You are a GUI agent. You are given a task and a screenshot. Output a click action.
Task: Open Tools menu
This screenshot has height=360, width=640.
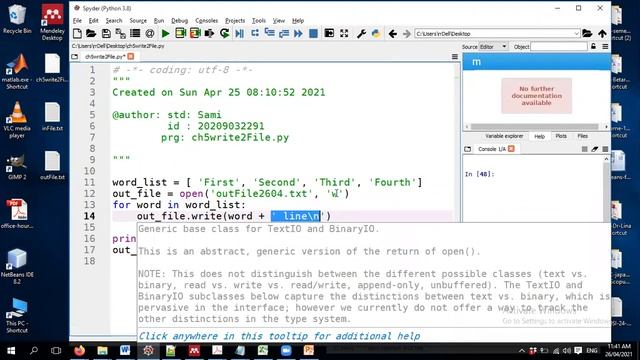pos(258,20)
